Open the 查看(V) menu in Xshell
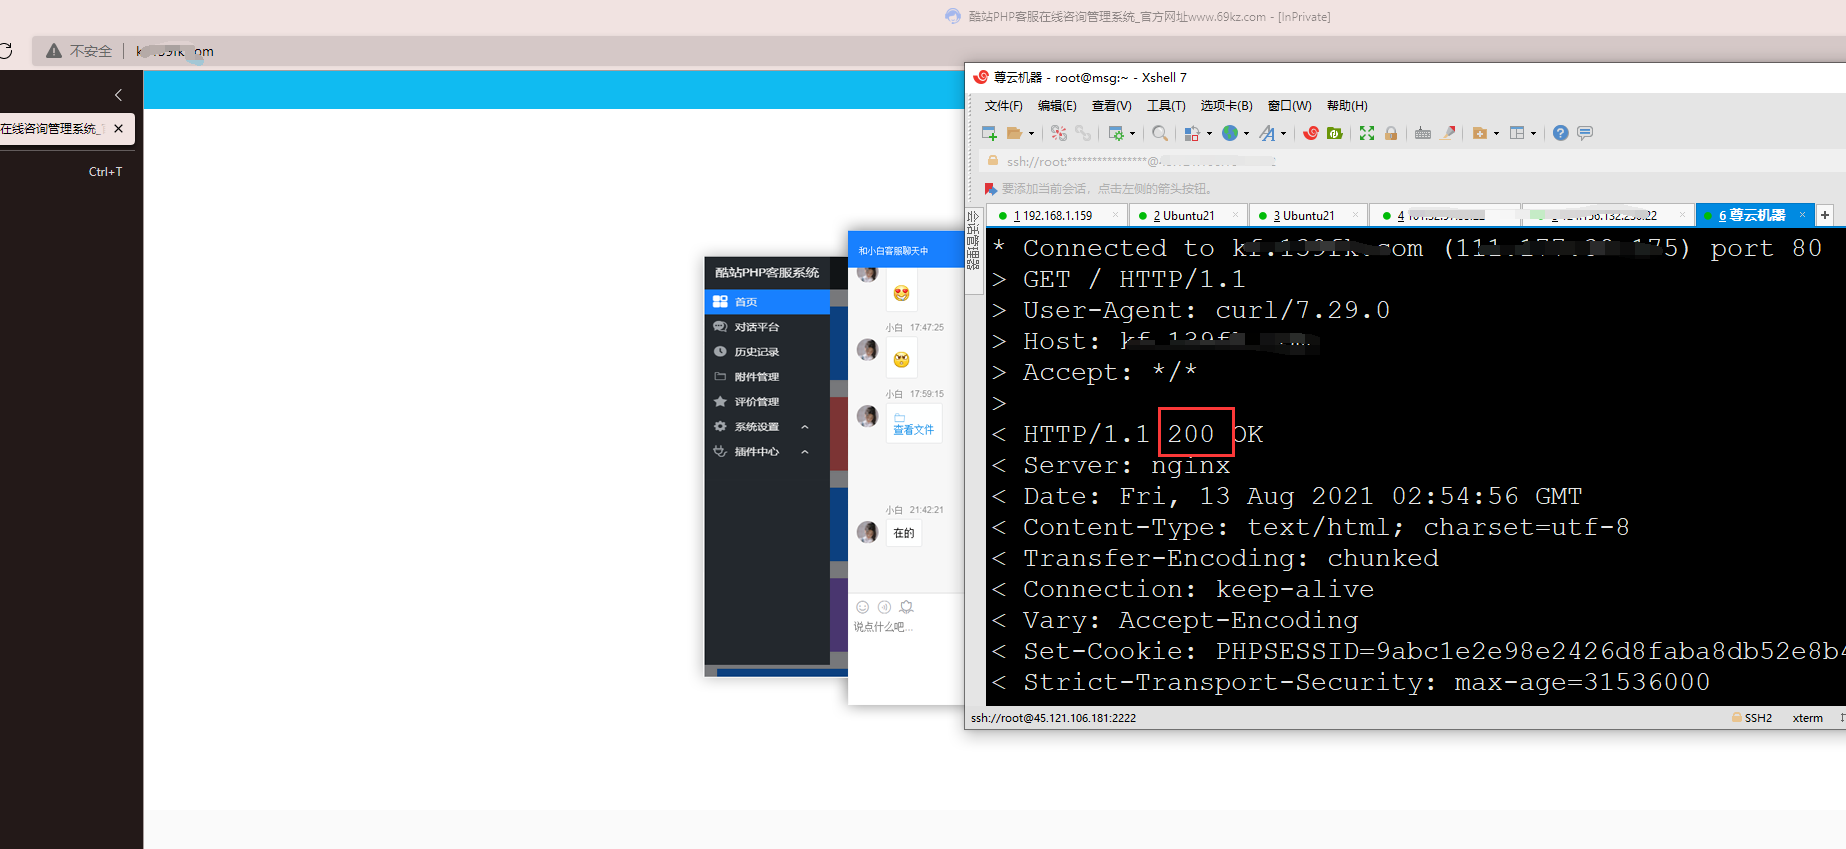 [1111, 106]
